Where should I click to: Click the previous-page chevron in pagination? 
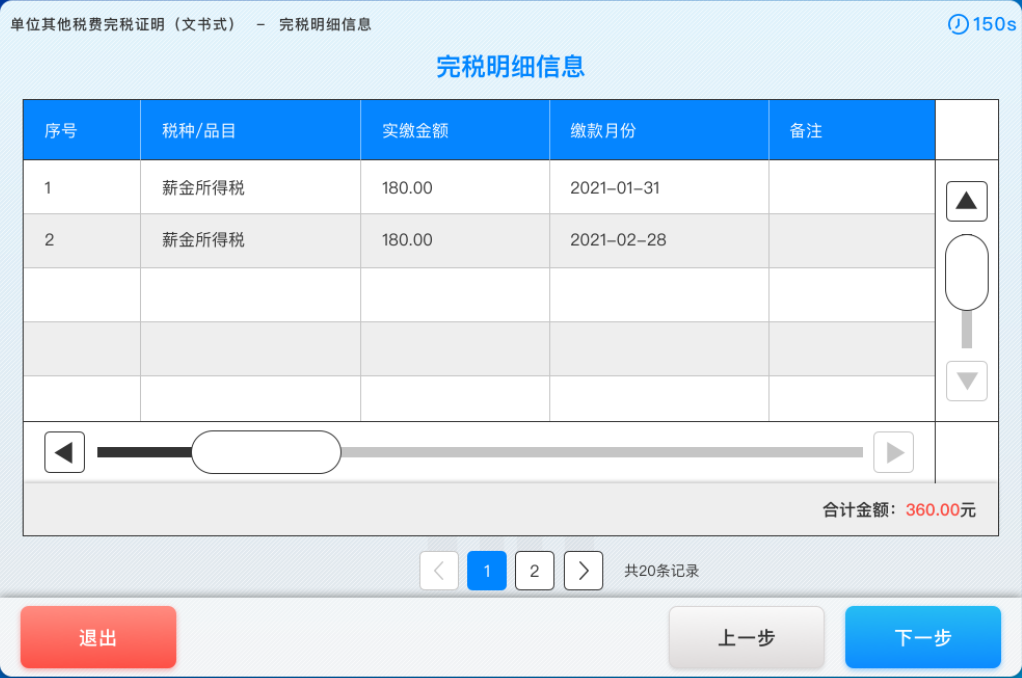pos(438,571)
